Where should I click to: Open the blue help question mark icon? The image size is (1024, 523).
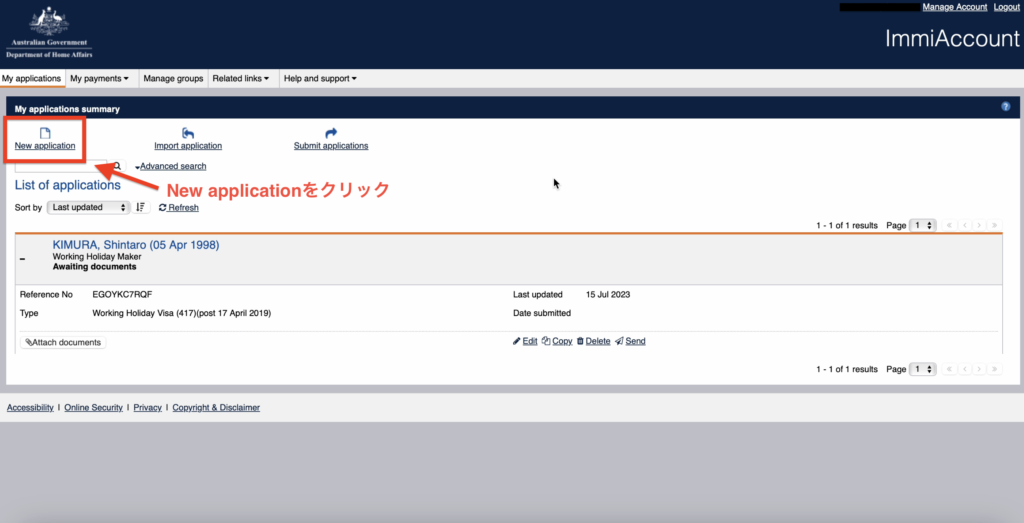coord(1005,106)
